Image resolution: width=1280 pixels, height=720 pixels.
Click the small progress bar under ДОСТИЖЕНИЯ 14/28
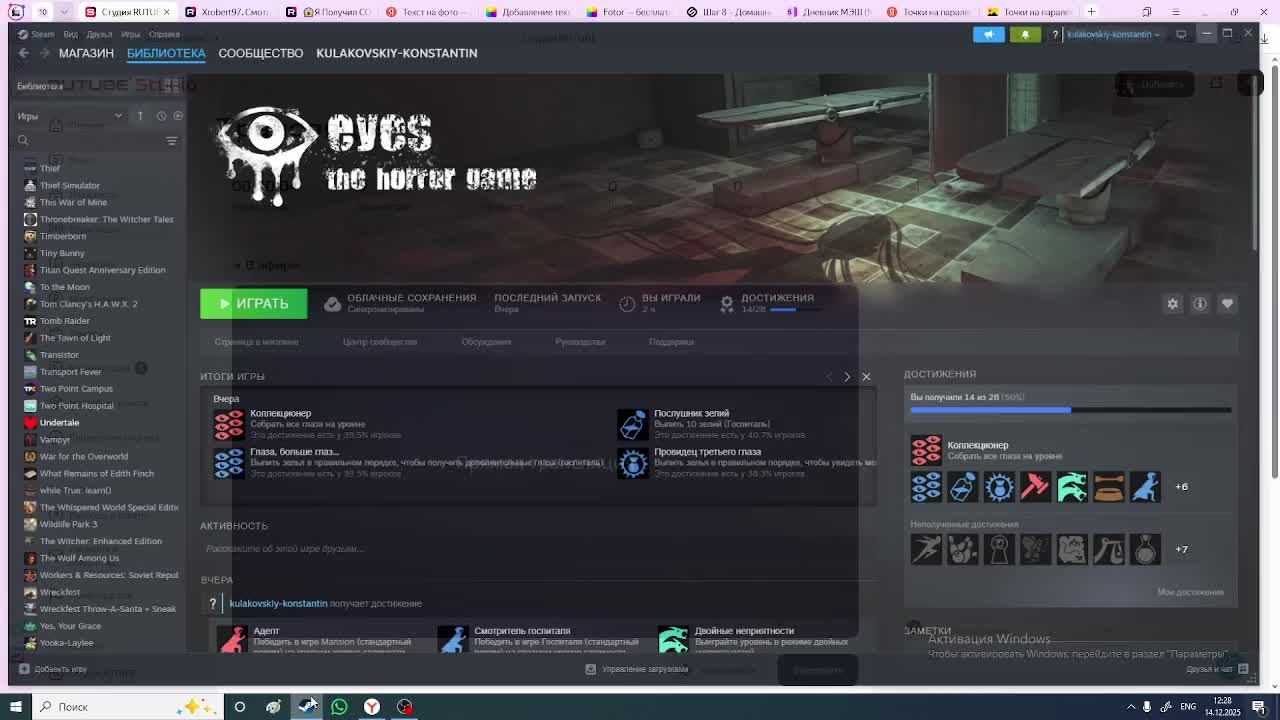pos(796,310)
